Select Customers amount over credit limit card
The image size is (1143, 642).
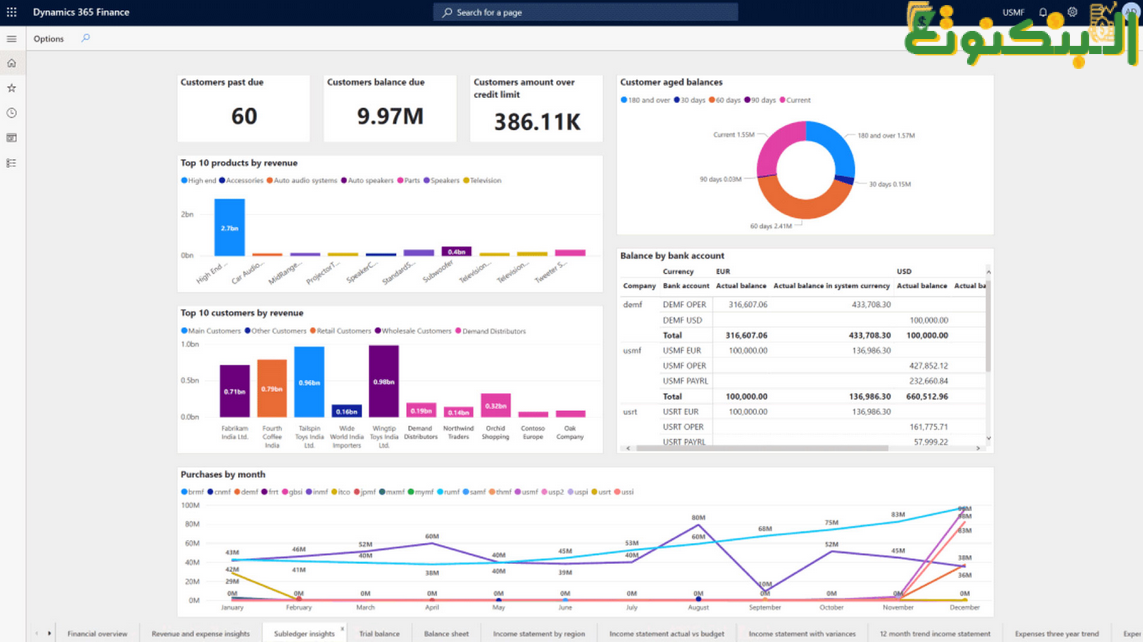(x=537, y=108)
